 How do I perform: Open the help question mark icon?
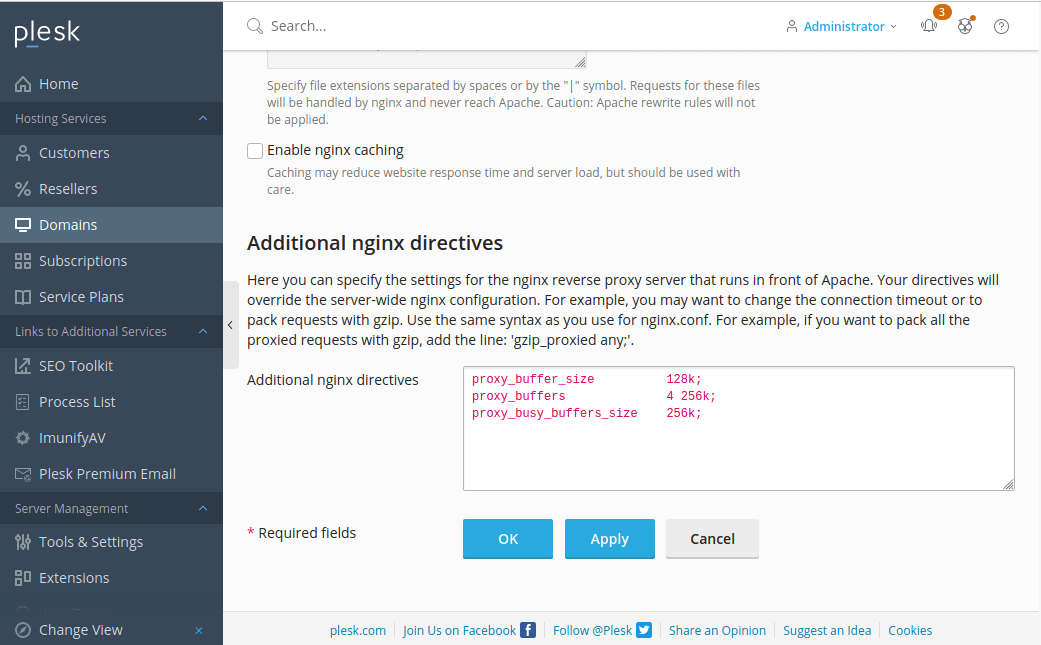[x=1001, y=26]
